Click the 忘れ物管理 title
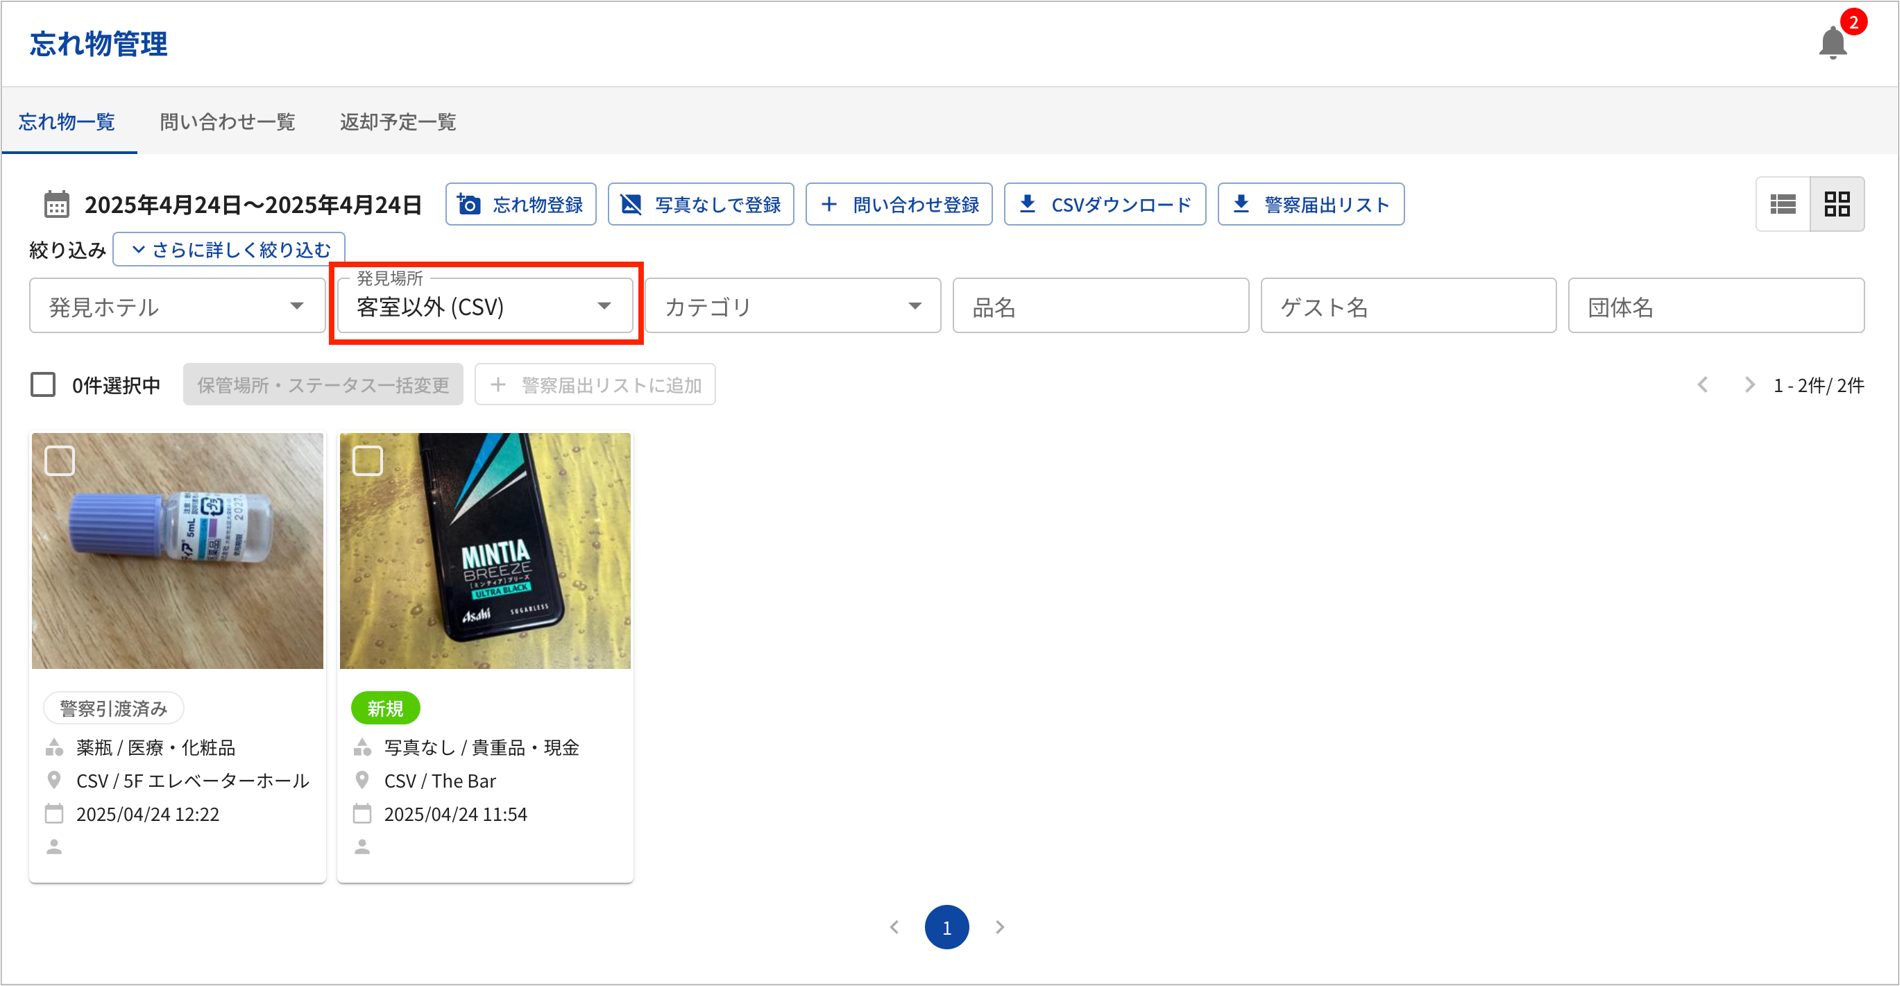Viewport: 1900px width, 986px height. click(x=99, y=44)
